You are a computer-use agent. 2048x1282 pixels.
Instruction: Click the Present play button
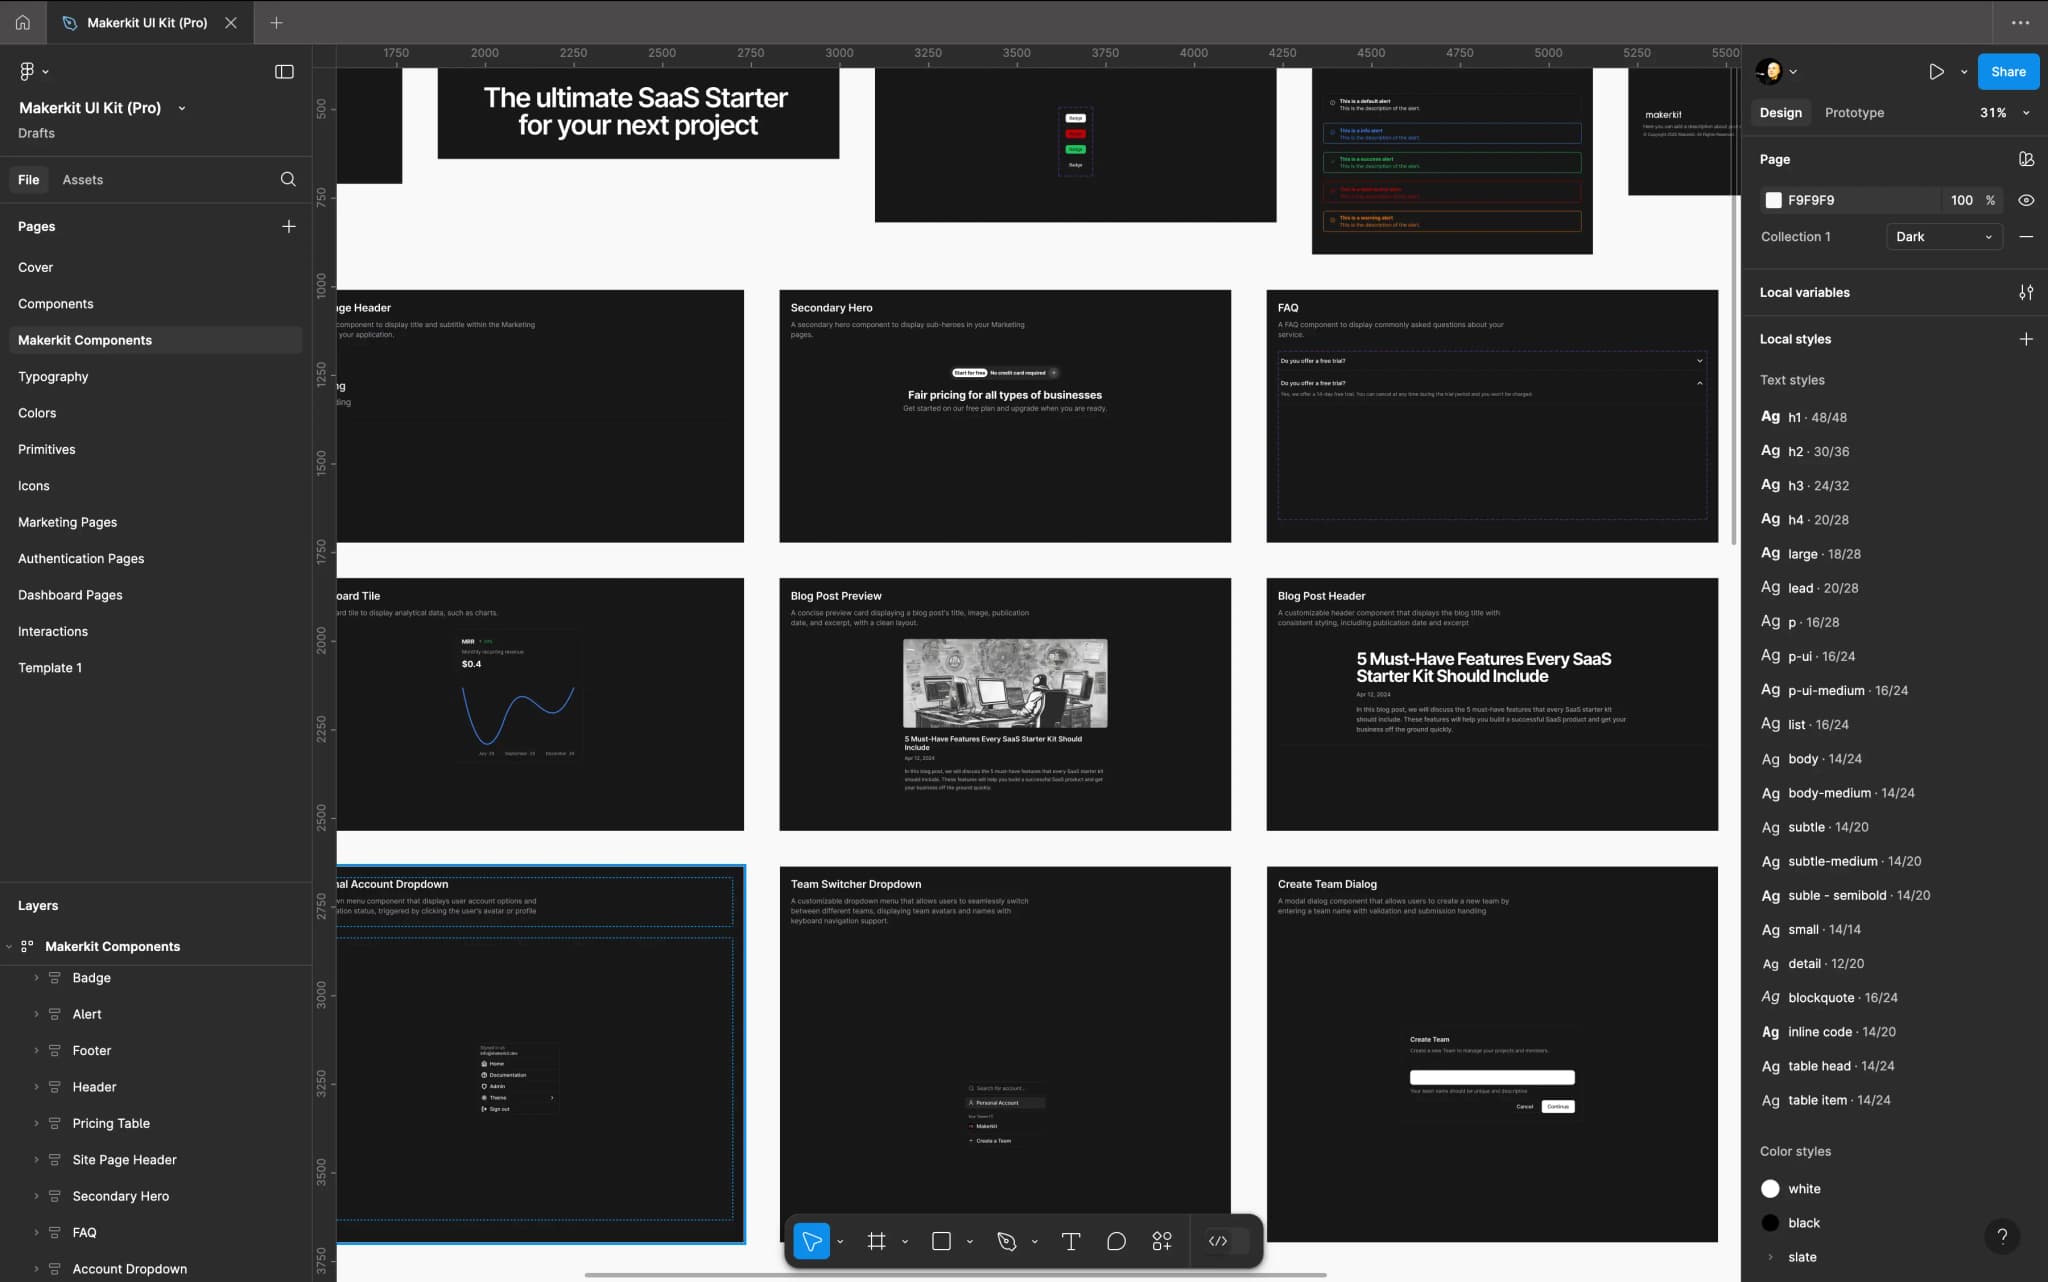pos(1936,71)
